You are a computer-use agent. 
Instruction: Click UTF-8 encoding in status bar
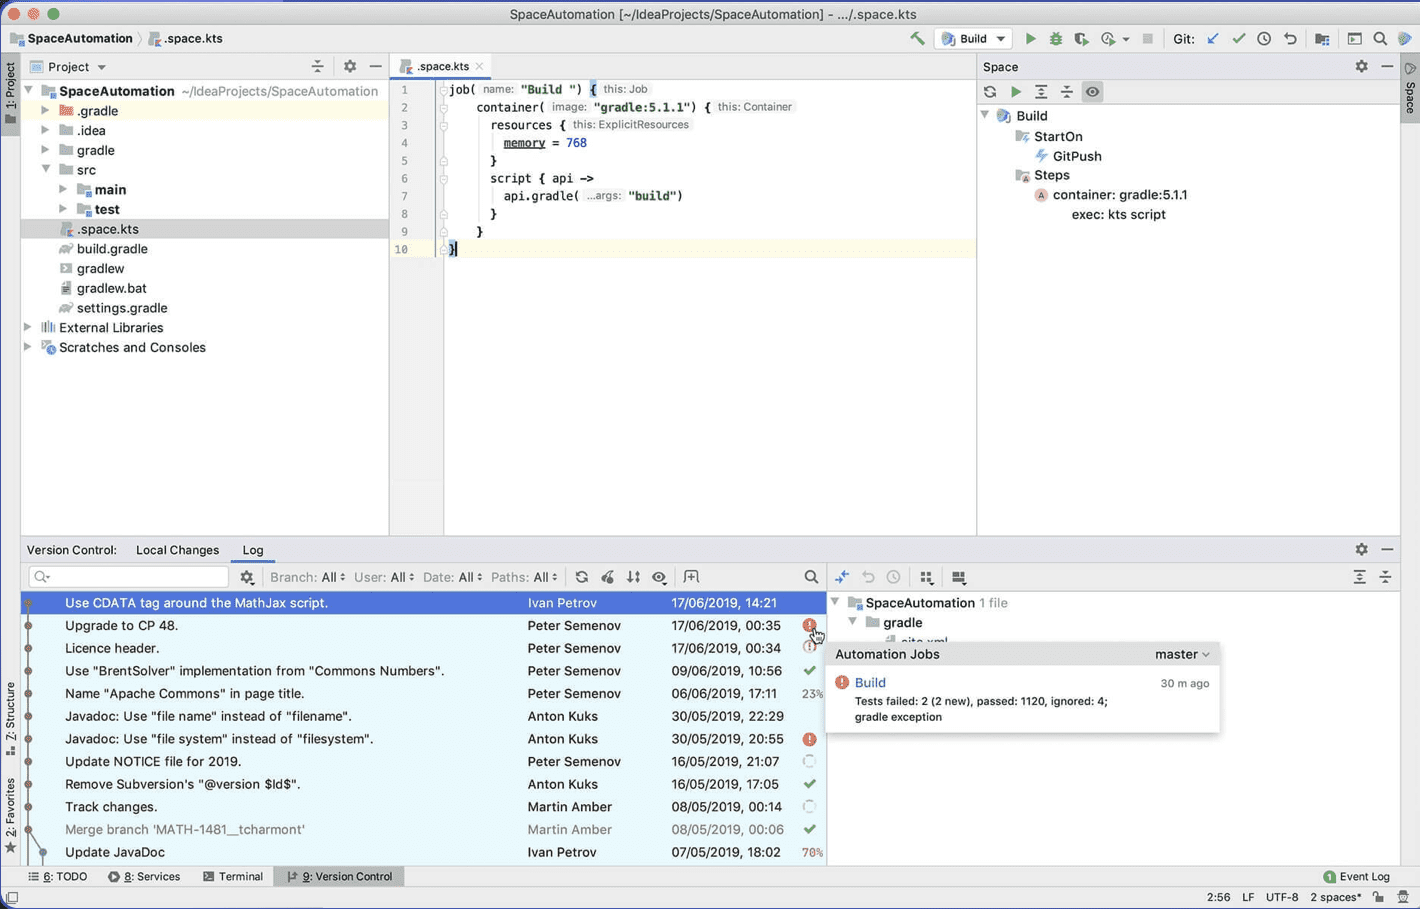tap(1282, 897)
